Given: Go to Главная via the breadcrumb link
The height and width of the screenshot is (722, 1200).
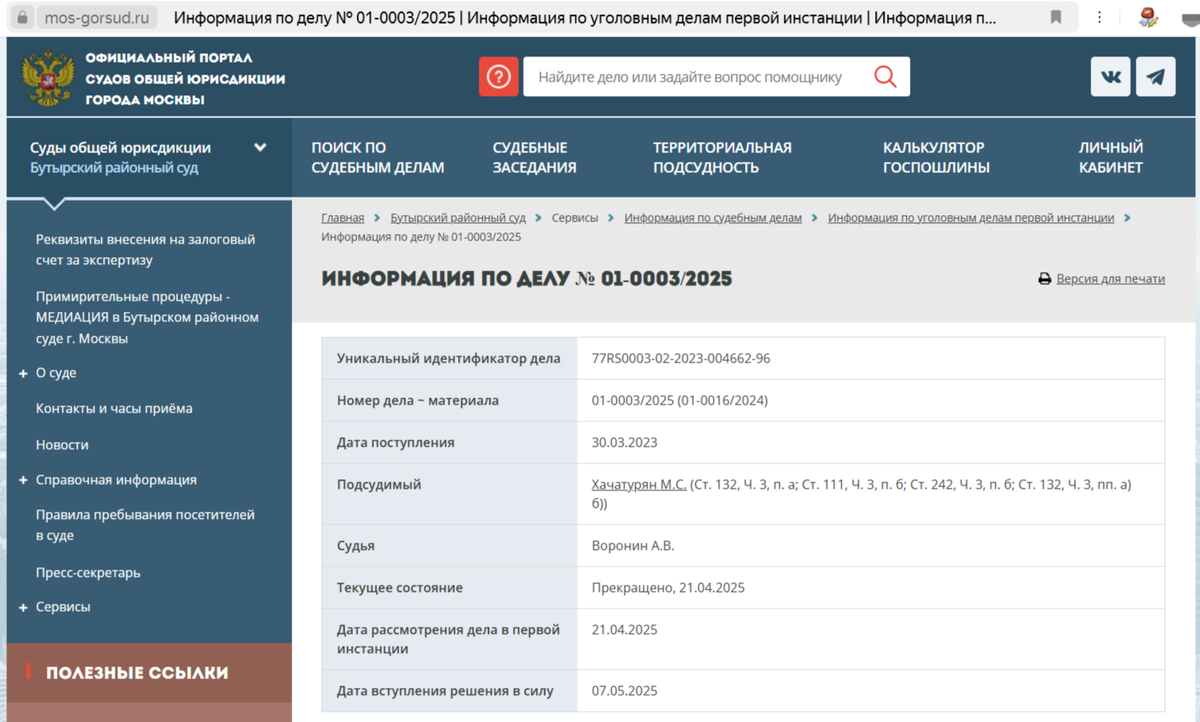Looking at the screenshot, I should 343,217.
